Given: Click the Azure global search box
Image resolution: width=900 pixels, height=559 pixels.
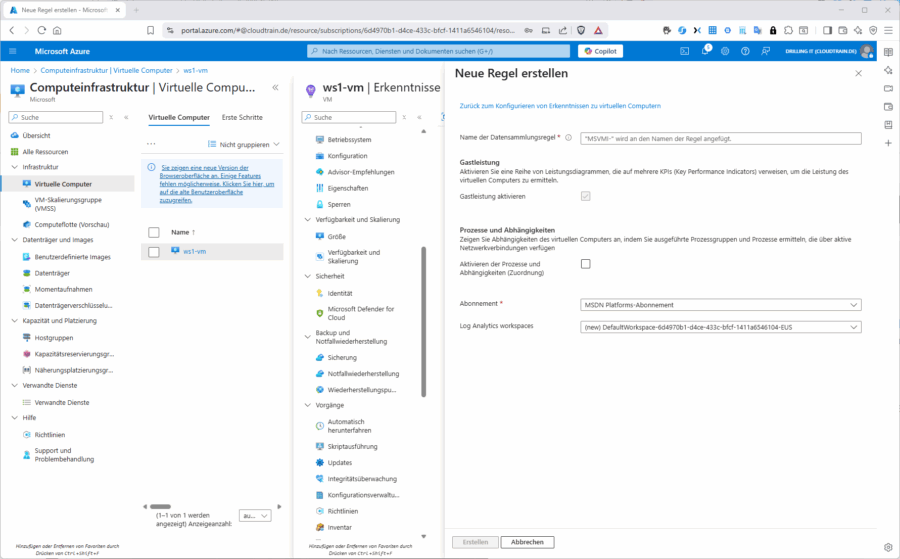Looking at the screenshot, I should [x=439, y=51].
